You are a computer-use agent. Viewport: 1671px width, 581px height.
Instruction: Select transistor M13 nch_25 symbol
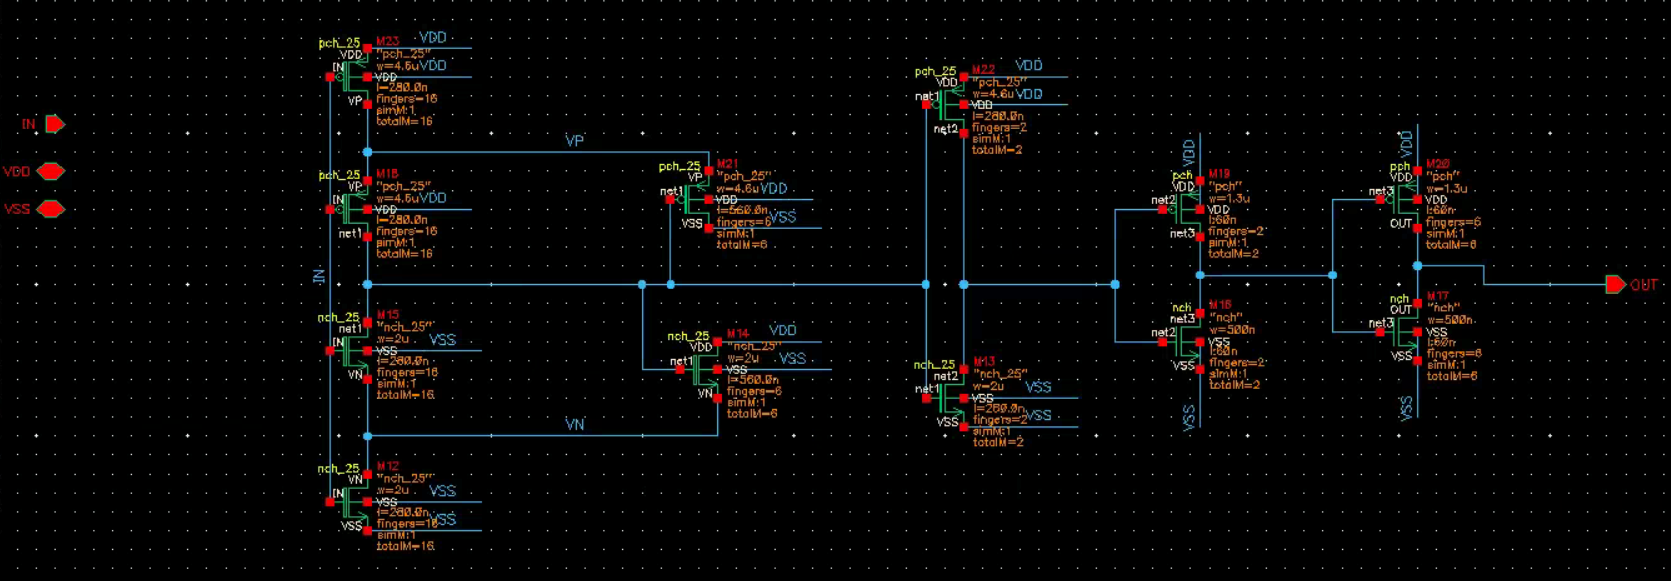(947, 398)
